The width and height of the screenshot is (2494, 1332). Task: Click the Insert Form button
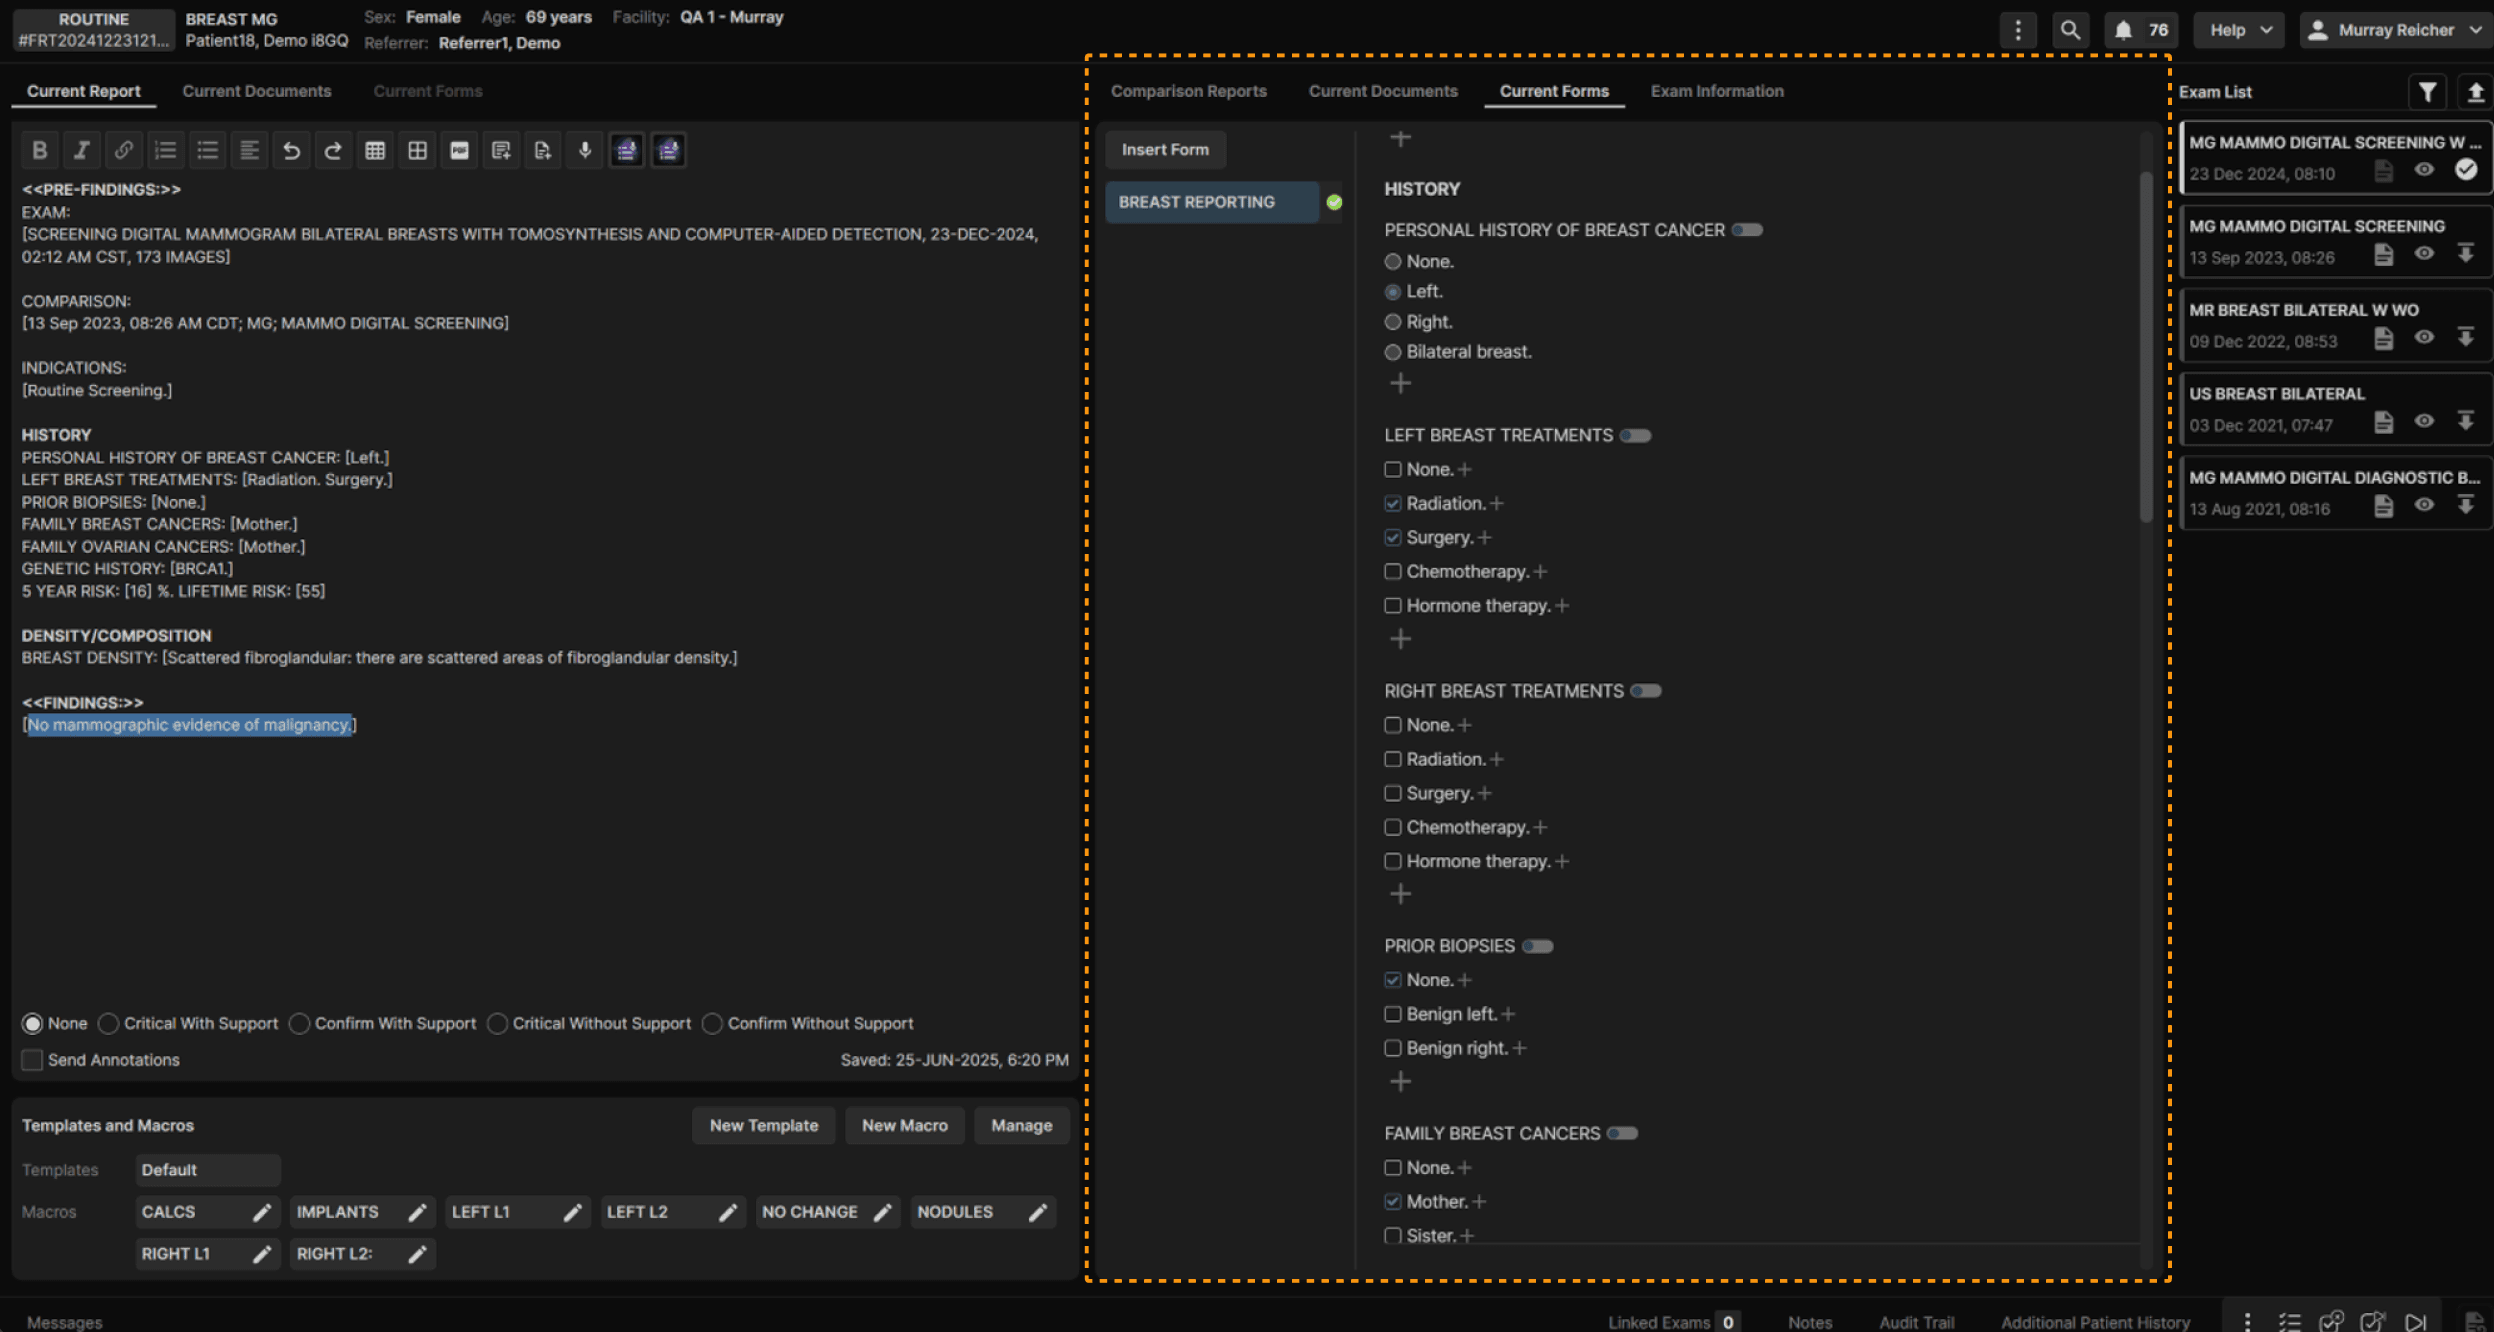pos(1165,149)
